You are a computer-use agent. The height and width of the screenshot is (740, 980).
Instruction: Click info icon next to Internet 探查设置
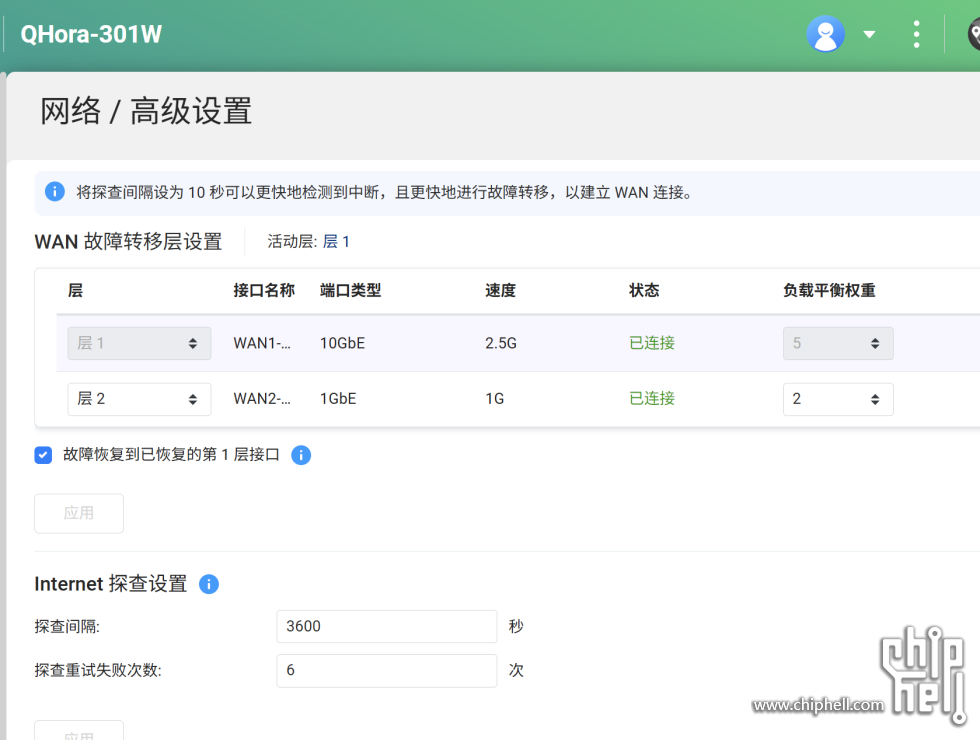click(209, 584)
